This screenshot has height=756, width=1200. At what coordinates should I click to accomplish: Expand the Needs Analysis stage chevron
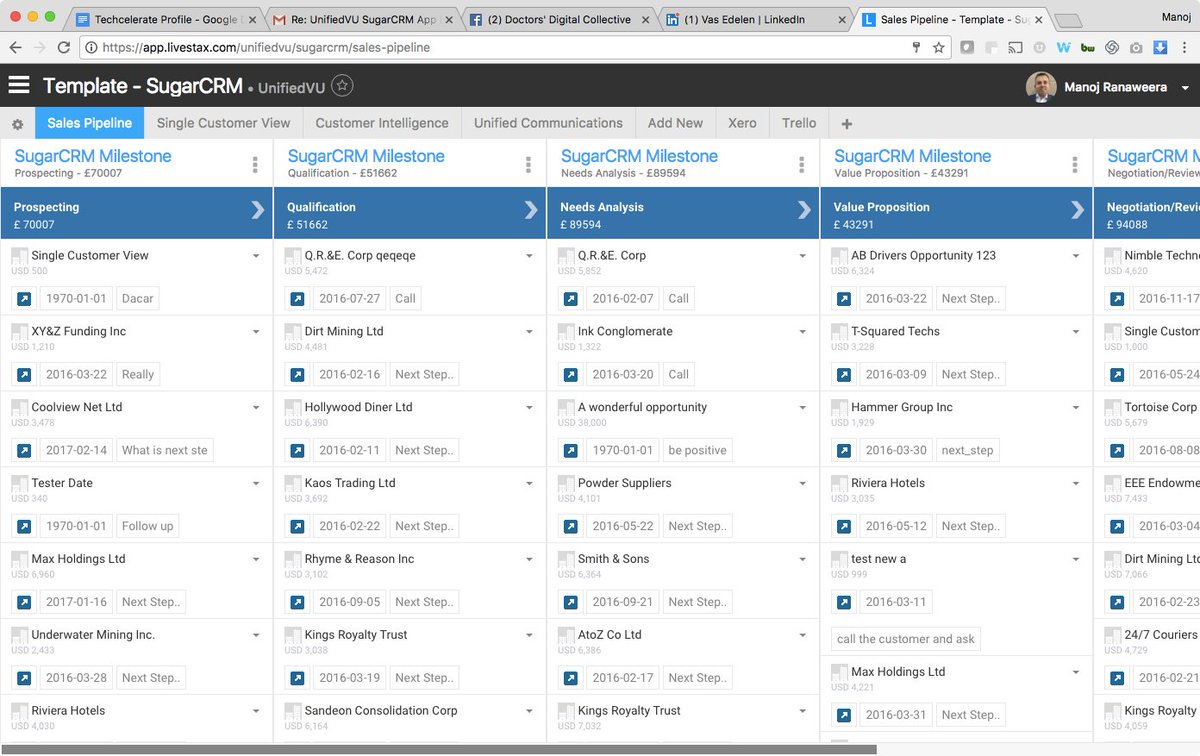coord(804,209)
